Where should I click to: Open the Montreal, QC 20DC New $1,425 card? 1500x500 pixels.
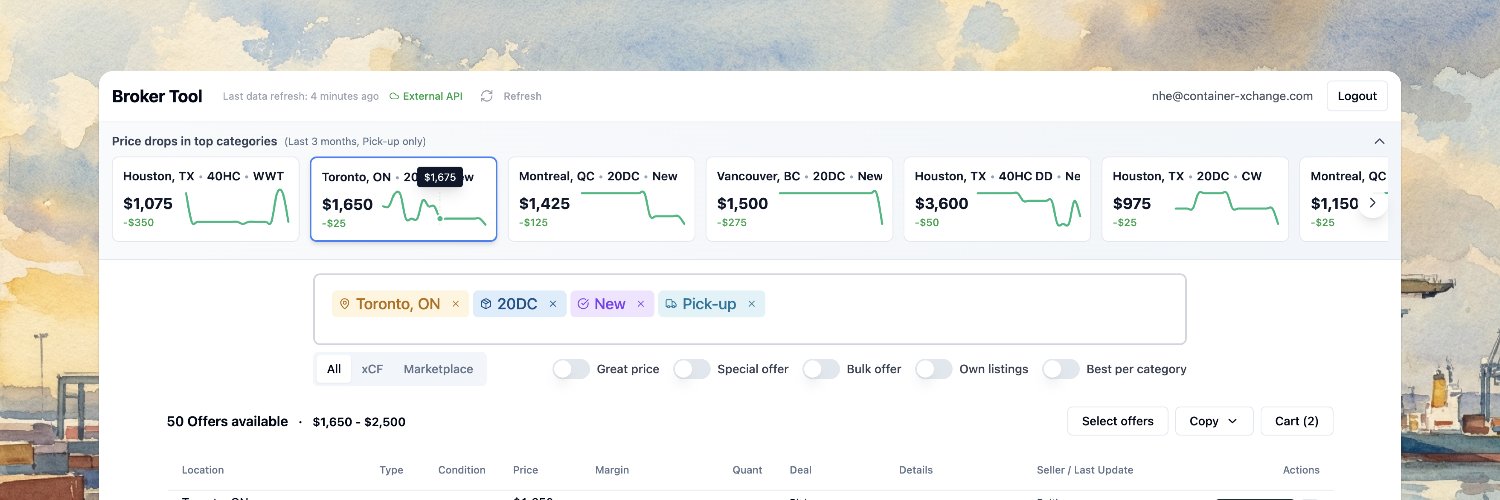601,199
